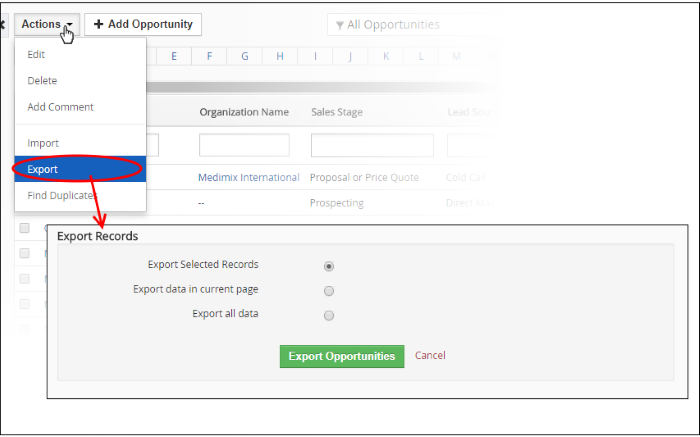Click the Organization Name search field
The image size is (700, 437).
[x=244, y=145]
